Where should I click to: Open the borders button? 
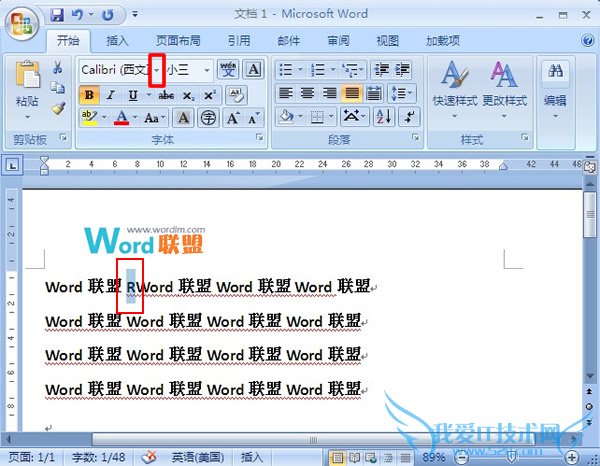[318, 117]
